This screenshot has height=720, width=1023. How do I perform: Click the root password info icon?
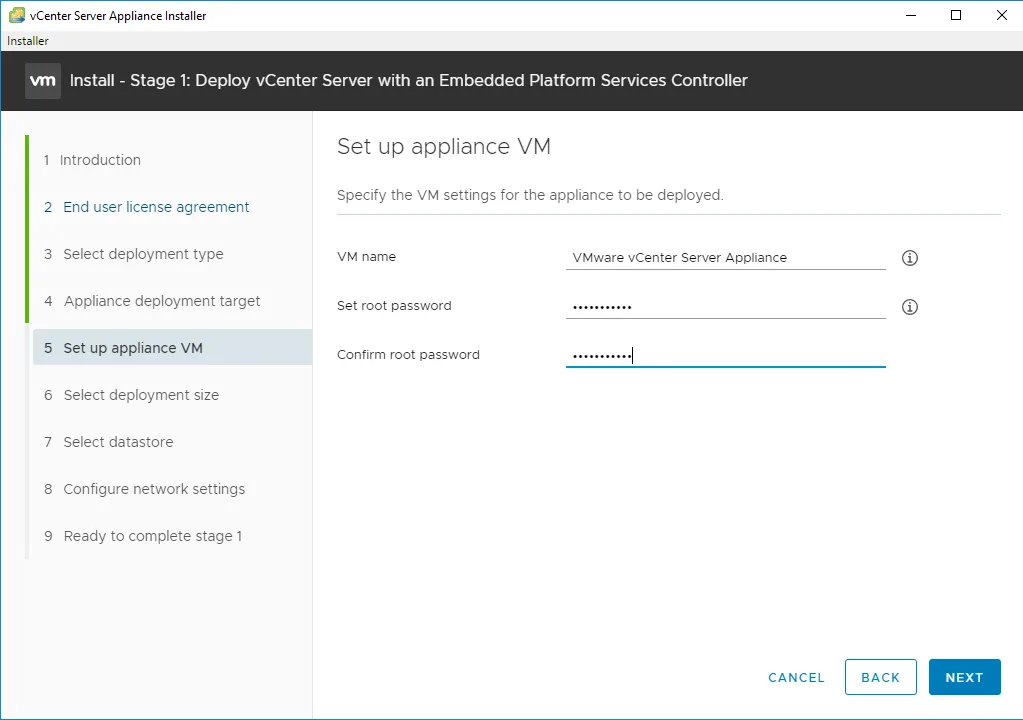pos(909,307)
